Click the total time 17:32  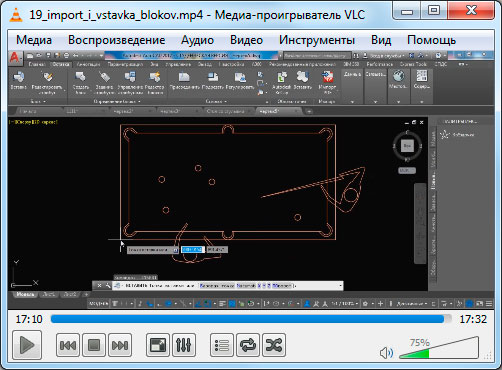(x=473, y=319)
